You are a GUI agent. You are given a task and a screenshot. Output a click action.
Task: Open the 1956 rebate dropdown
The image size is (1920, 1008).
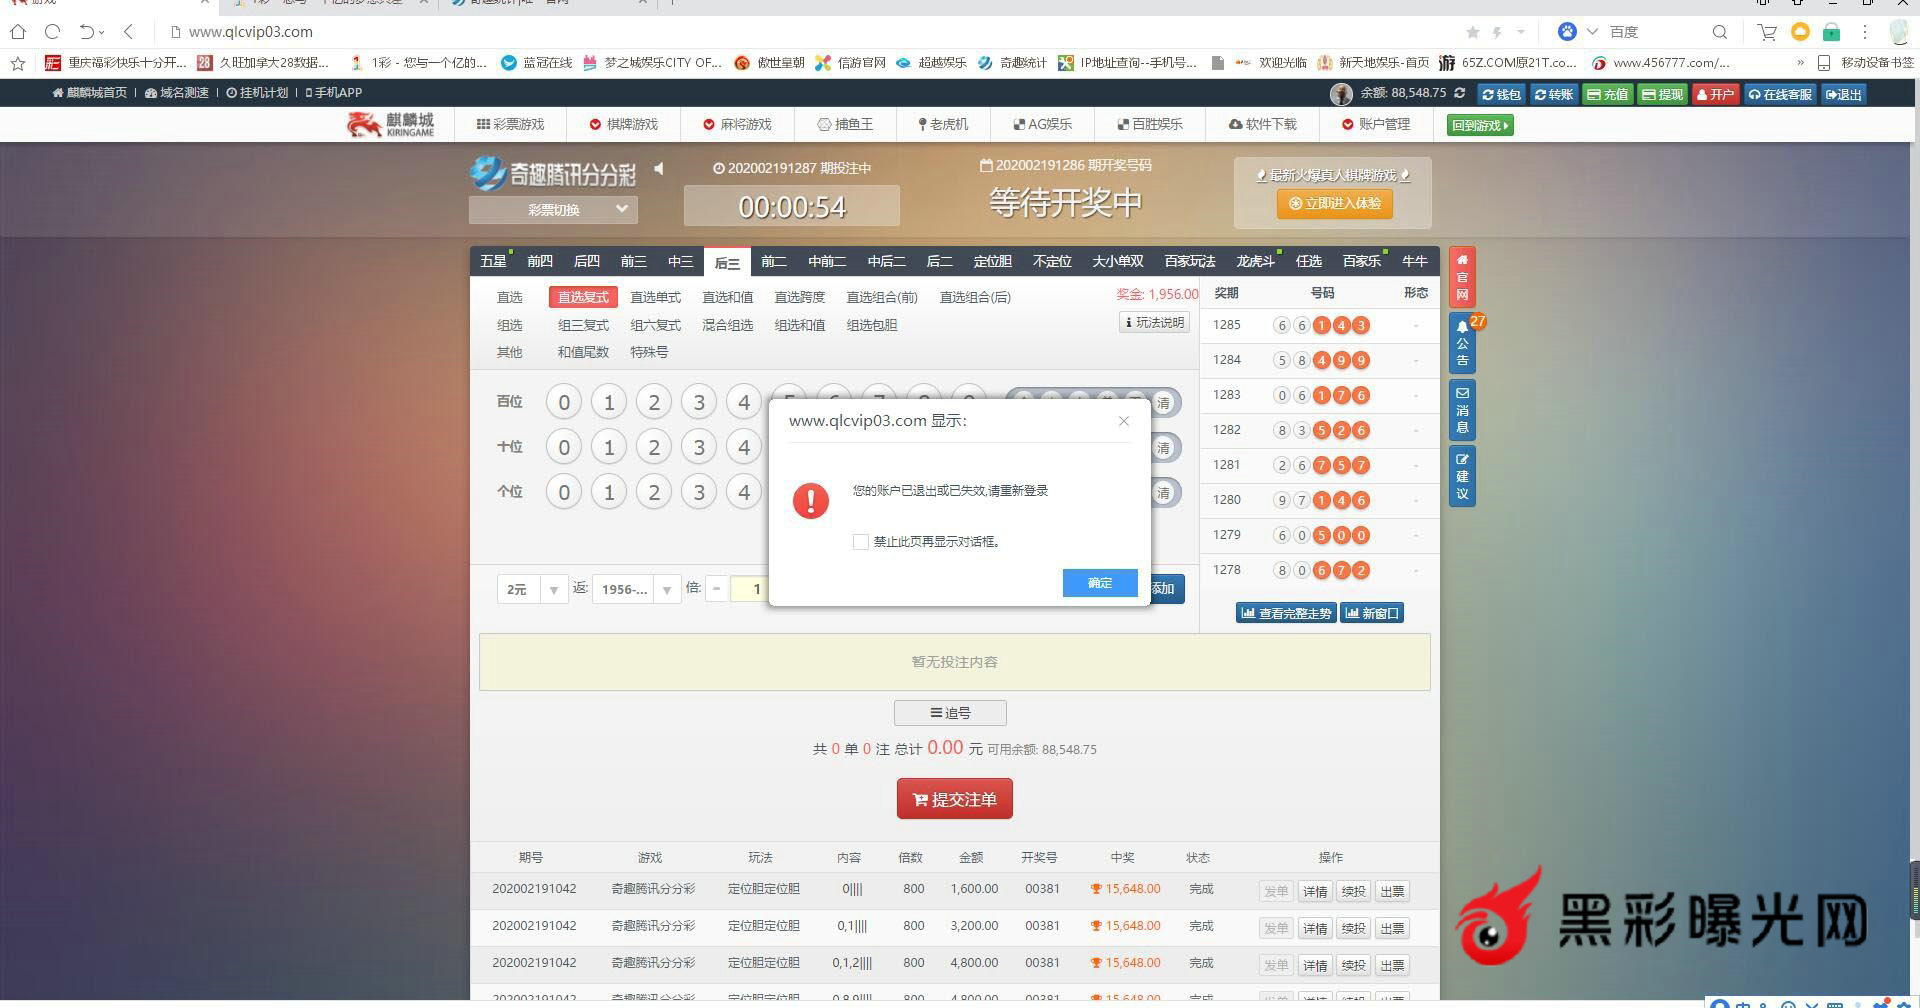[636, 590]
